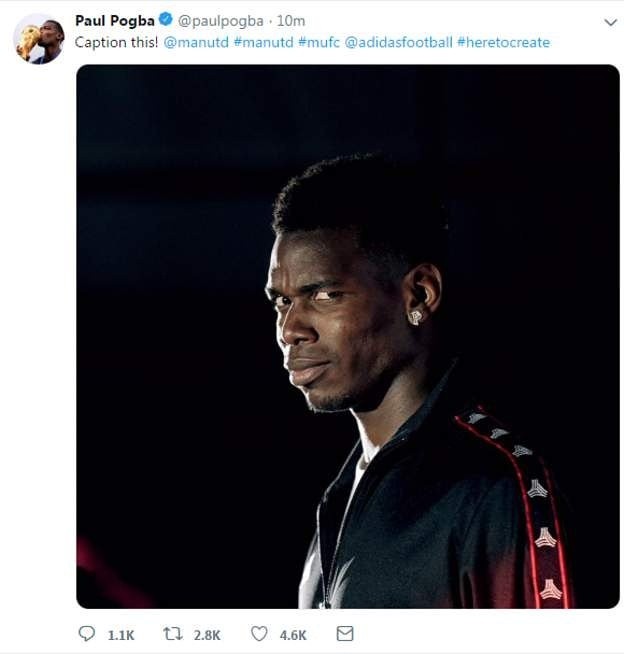The image size is (624, 654).
Task: Visit the @paulpogba handle
Action: 222,21
